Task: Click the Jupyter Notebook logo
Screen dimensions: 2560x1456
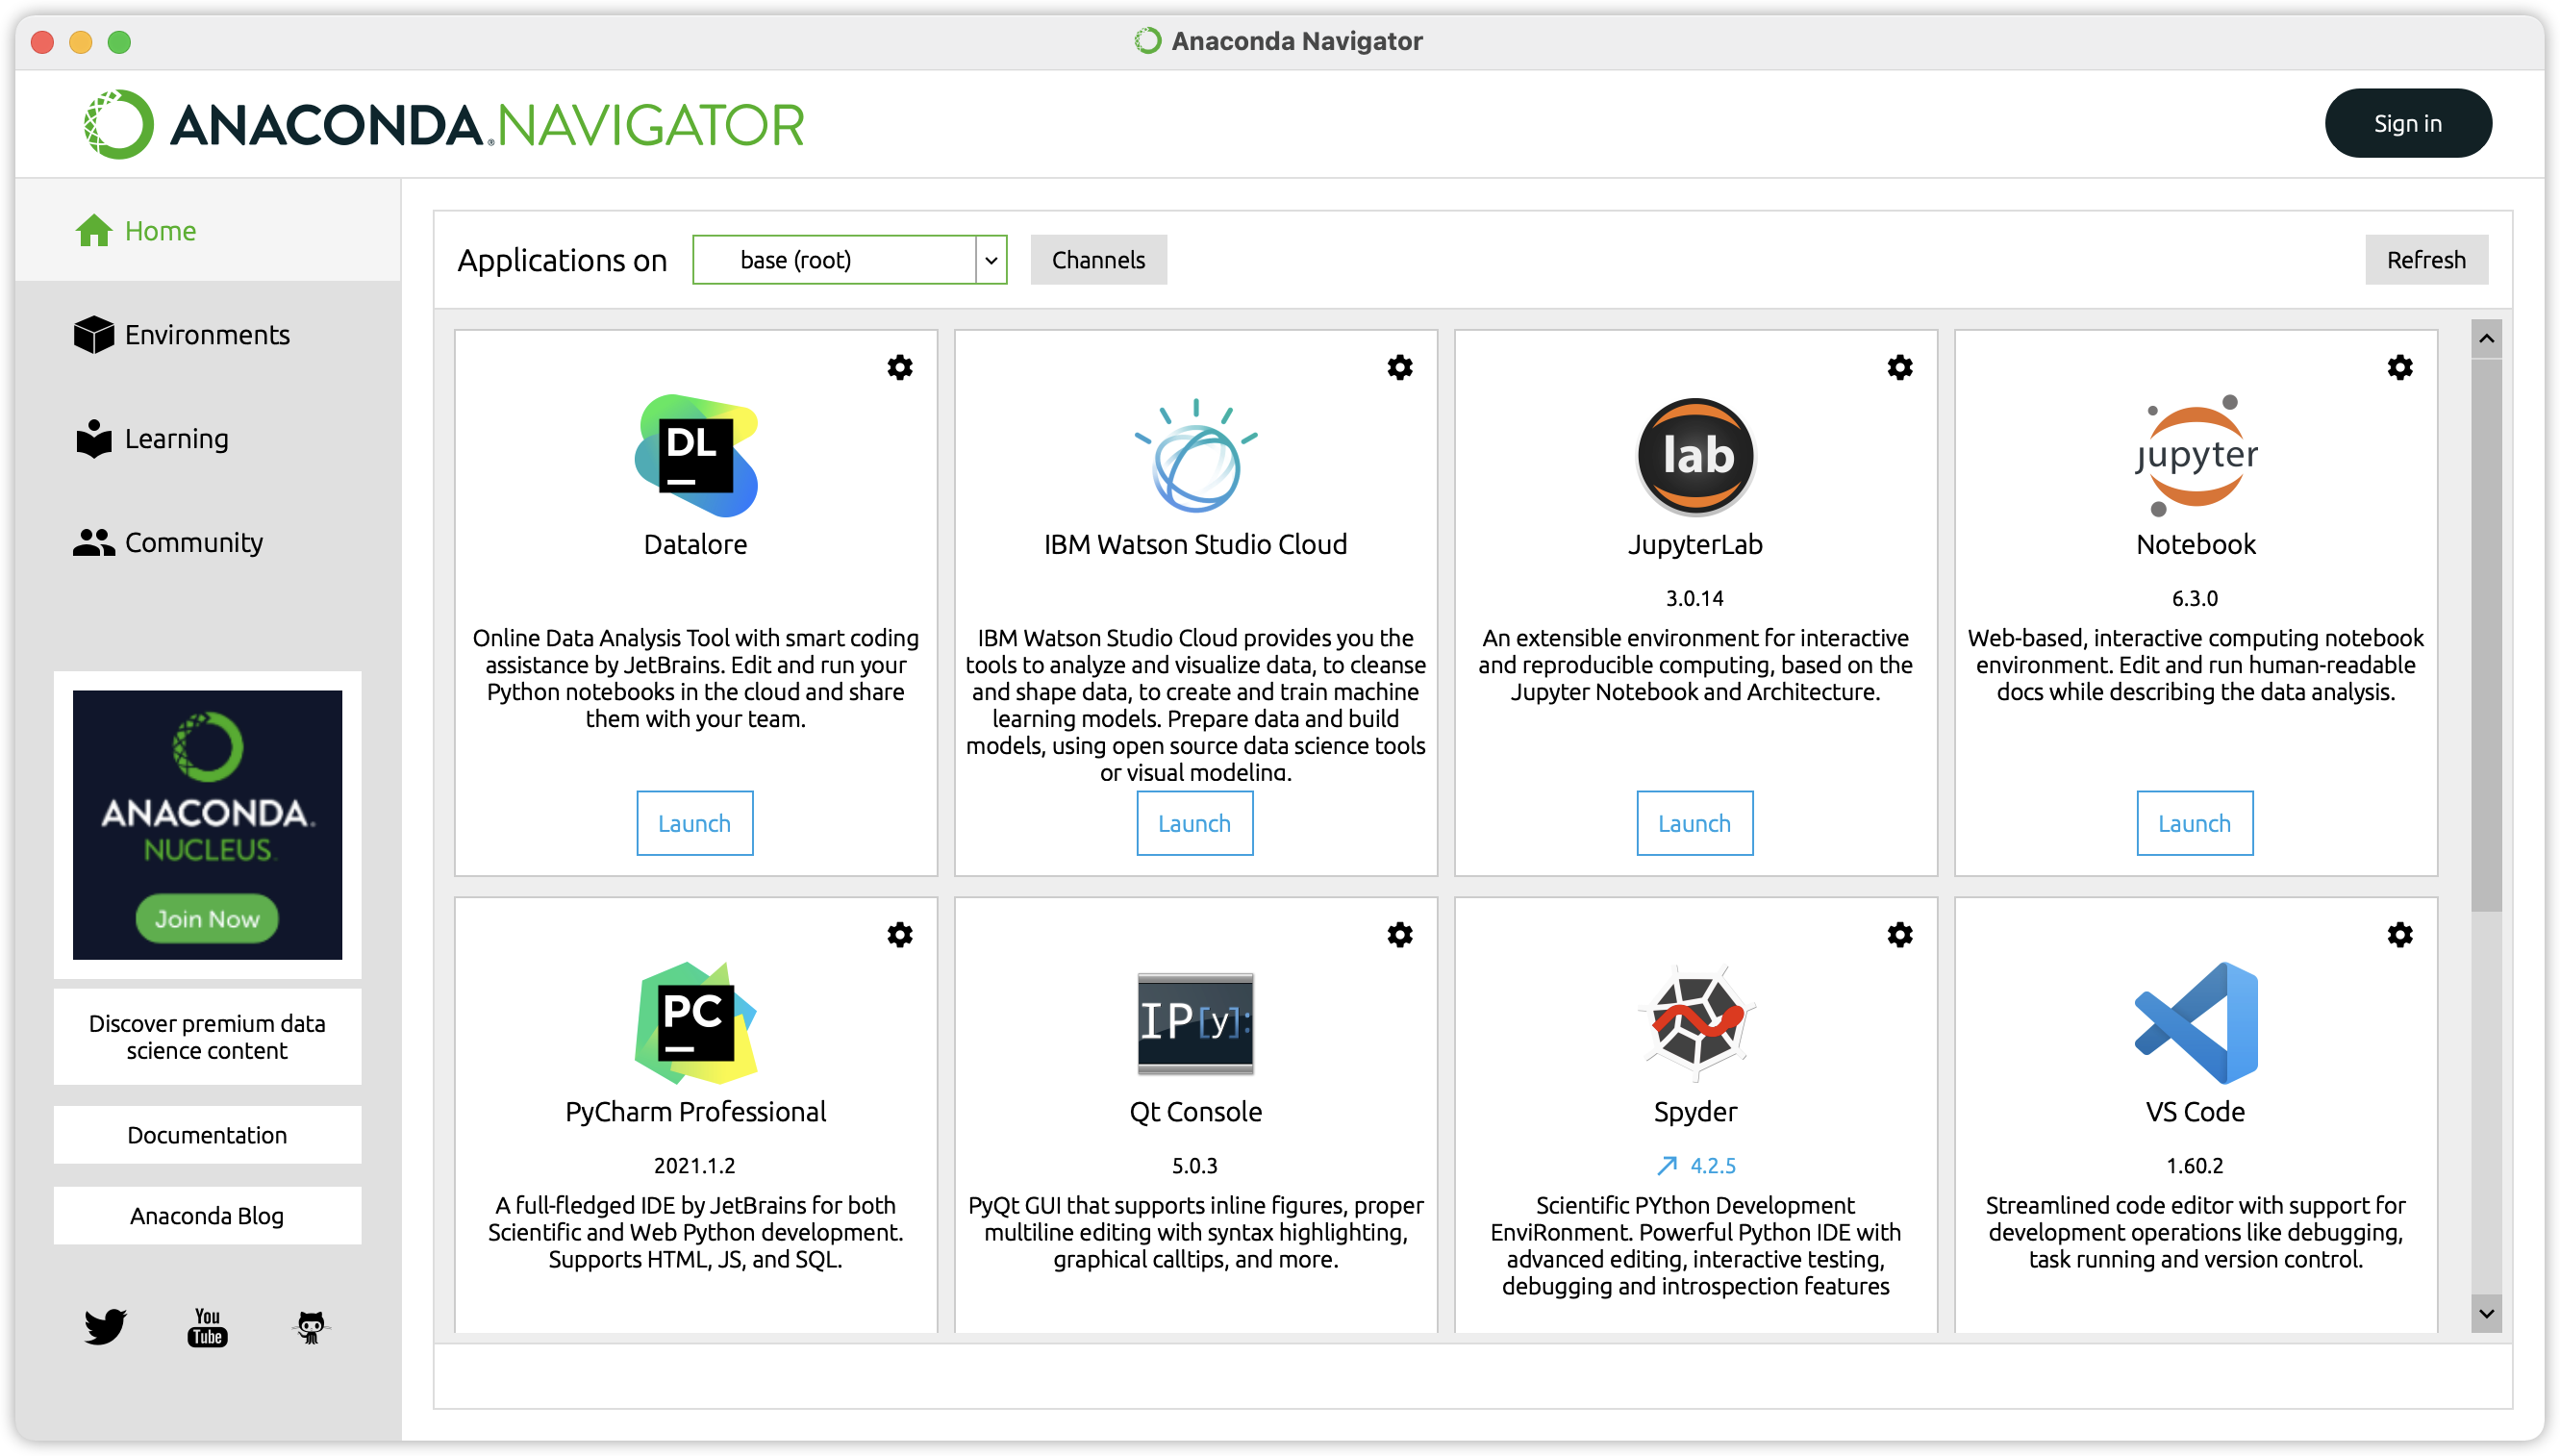Action: [x=2196, y=455]
